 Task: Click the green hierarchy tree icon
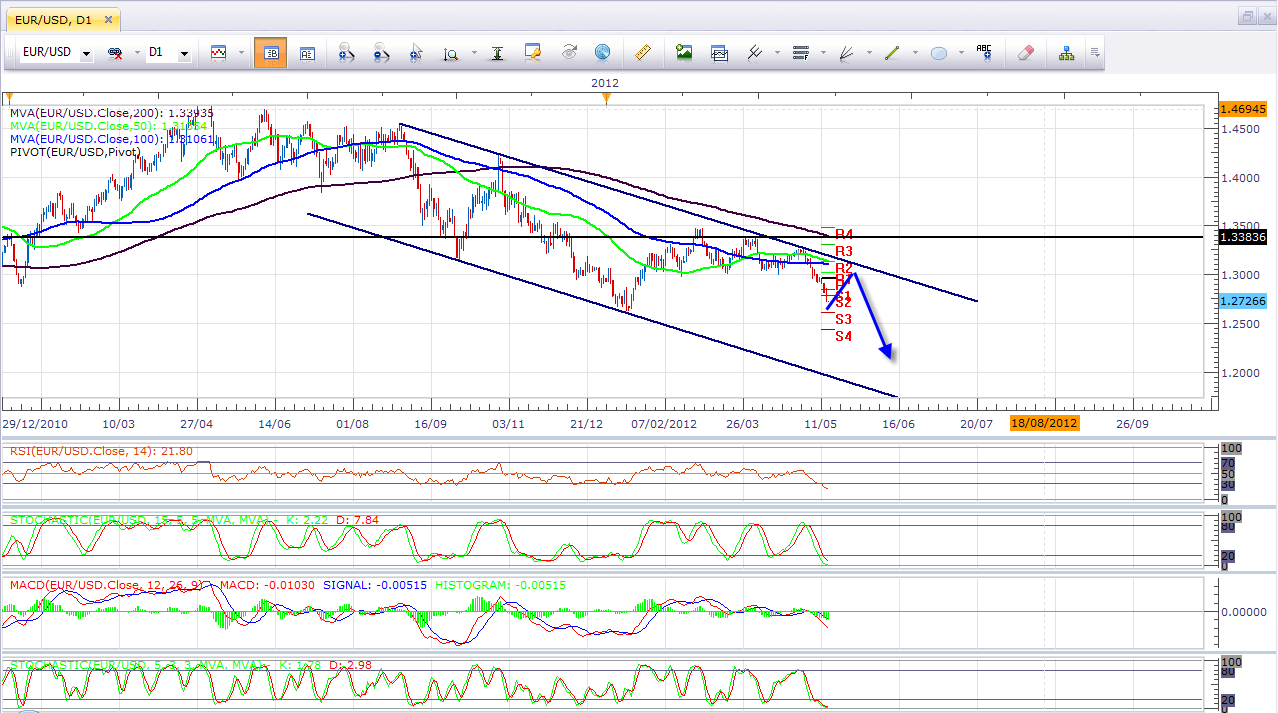tap(1067, 52)
